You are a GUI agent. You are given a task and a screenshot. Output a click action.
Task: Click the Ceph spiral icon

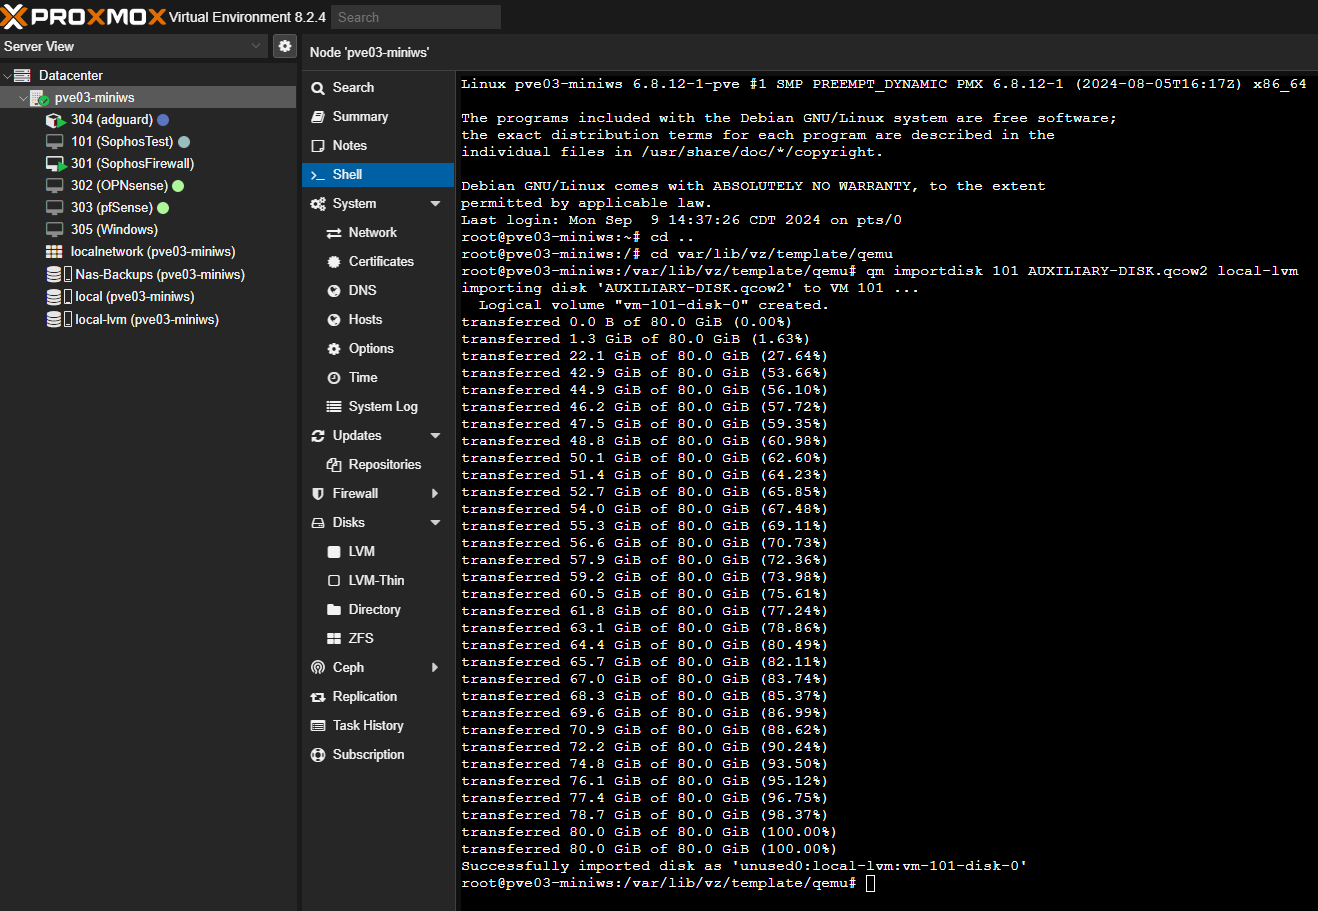[x=318, y=668]
